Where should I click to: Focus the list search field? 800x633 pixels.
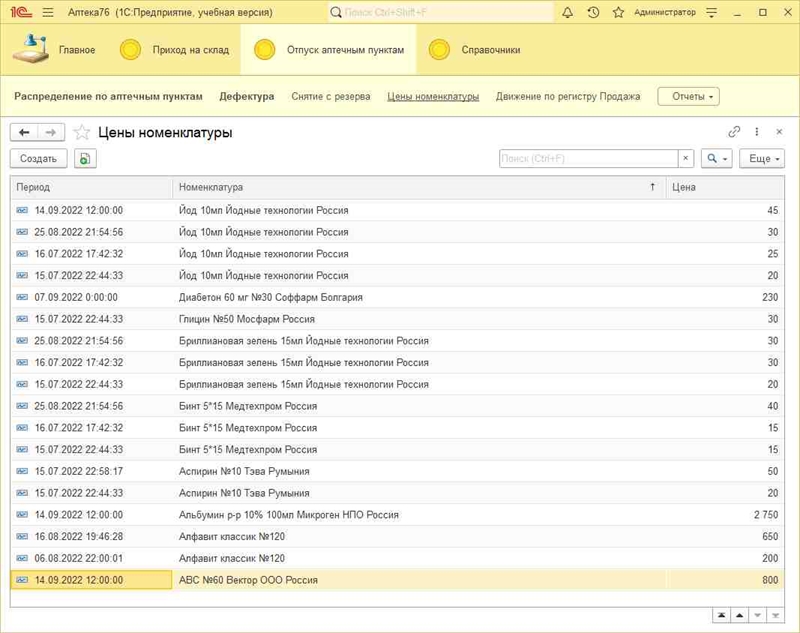[589, 159]
